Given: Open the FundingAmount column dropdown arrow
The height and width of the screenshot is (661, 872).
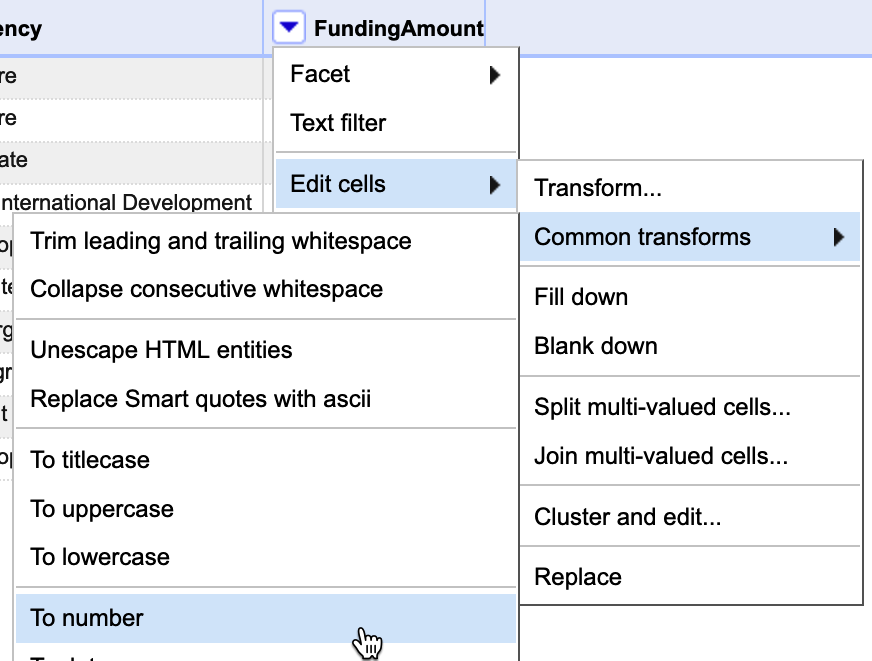Looking at the screenshot, I should click(x=289, y=29).
